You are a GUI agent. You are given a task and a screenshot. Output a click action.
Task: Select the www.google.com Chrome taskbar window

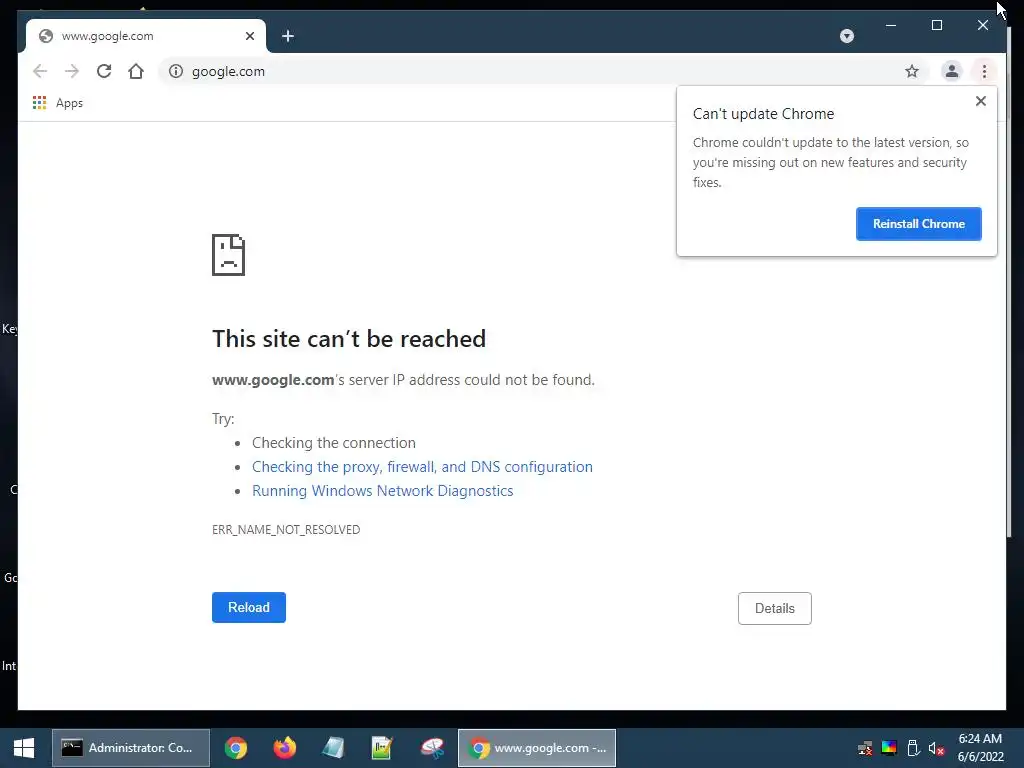click(x=537, y=748)
